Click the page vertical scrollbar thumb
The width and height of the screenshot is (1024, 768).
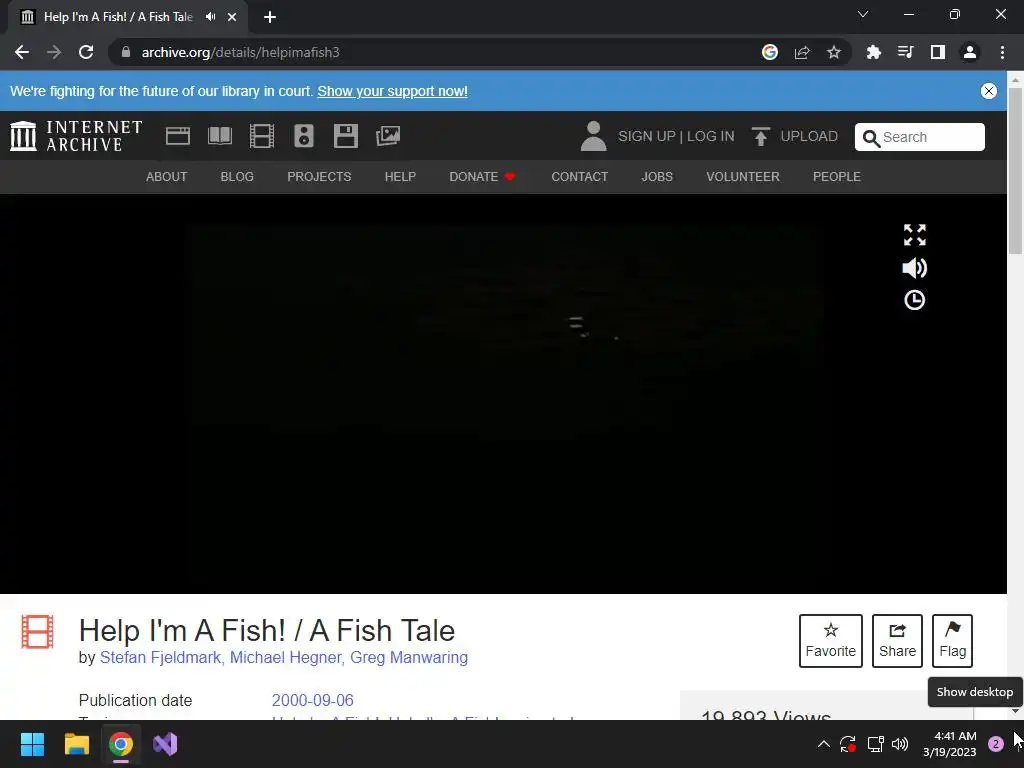[x=1015, y=170]
